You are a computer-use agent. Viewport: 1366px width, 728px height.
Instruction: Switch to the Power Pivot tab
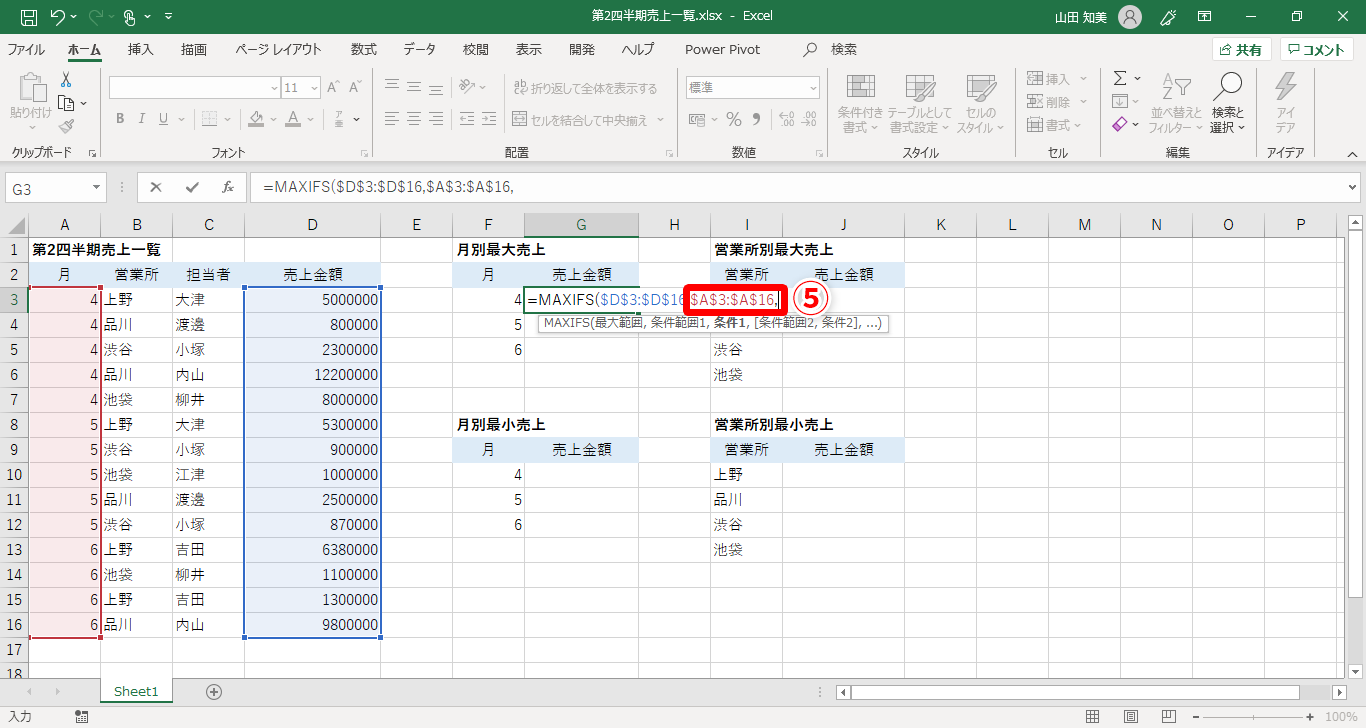click(x=723, y=50)
